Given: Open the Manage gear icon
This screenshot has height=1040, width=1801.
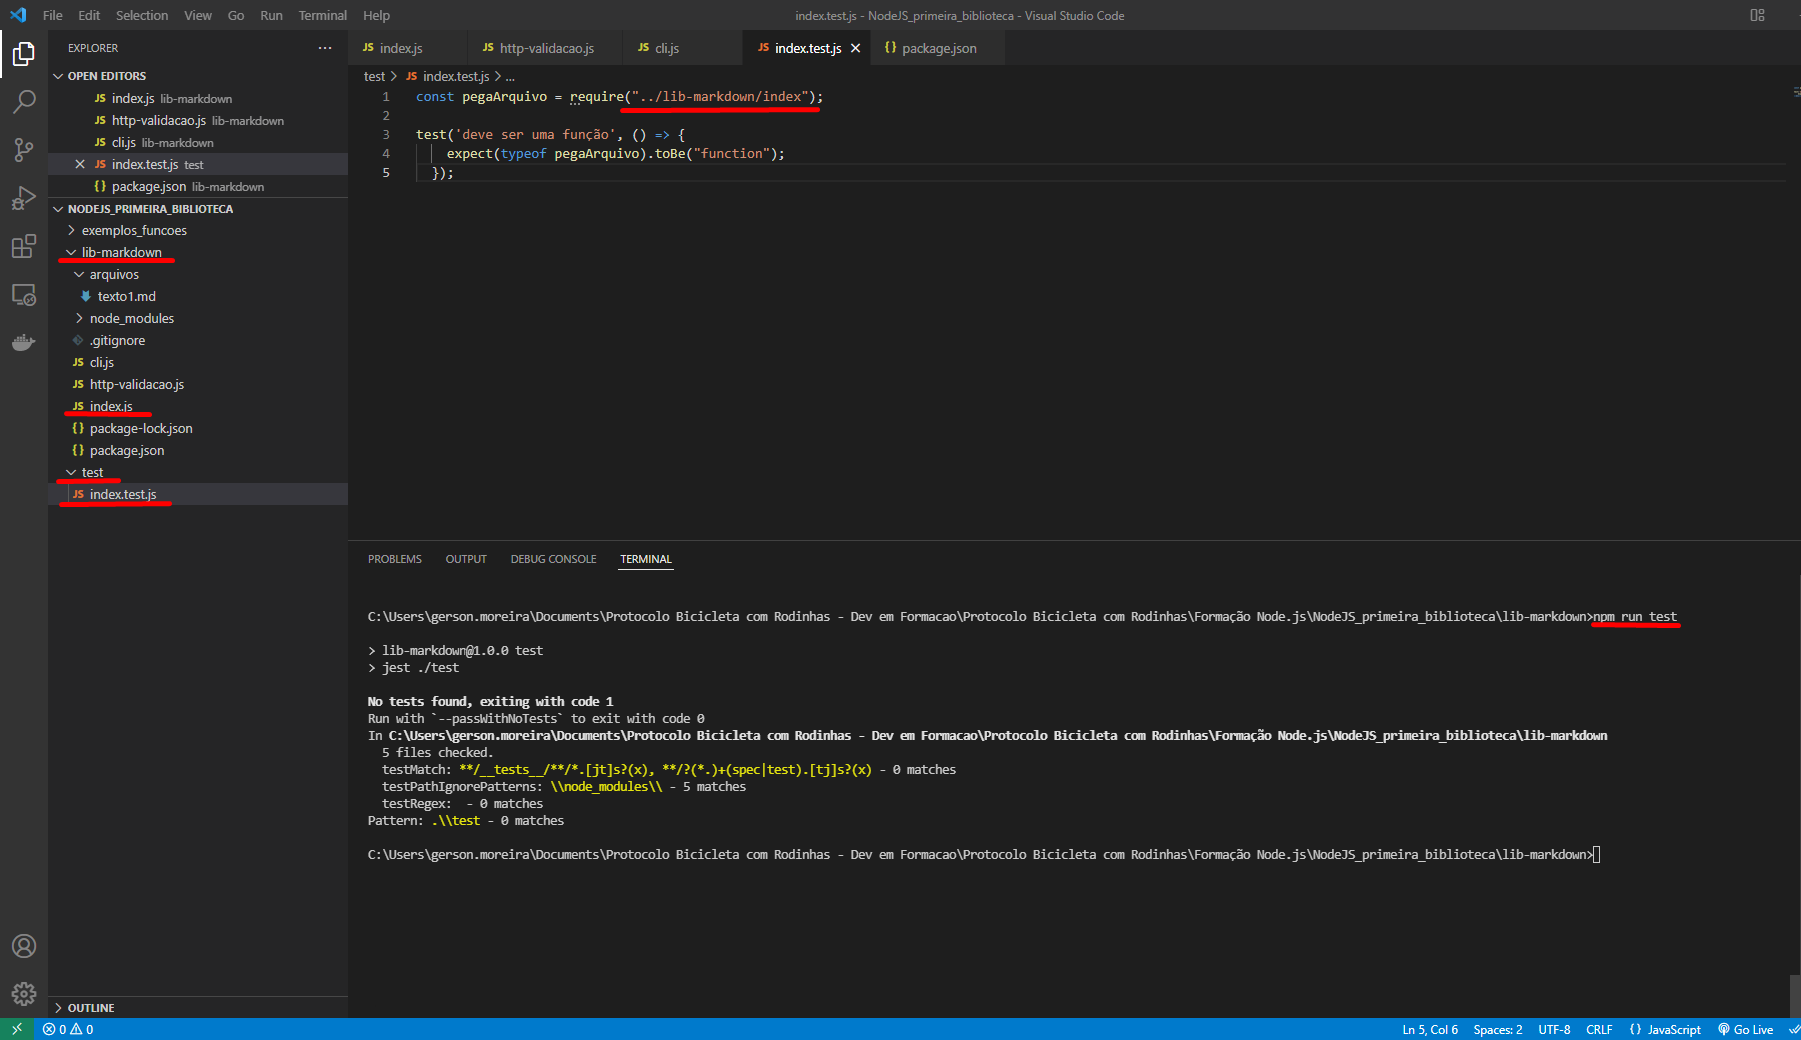Looking at the screenshot, I should 24,994.
